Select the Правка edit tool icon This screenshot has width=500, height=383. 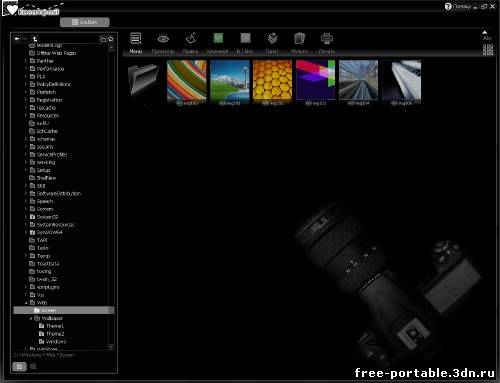click(x=191, y=39)
